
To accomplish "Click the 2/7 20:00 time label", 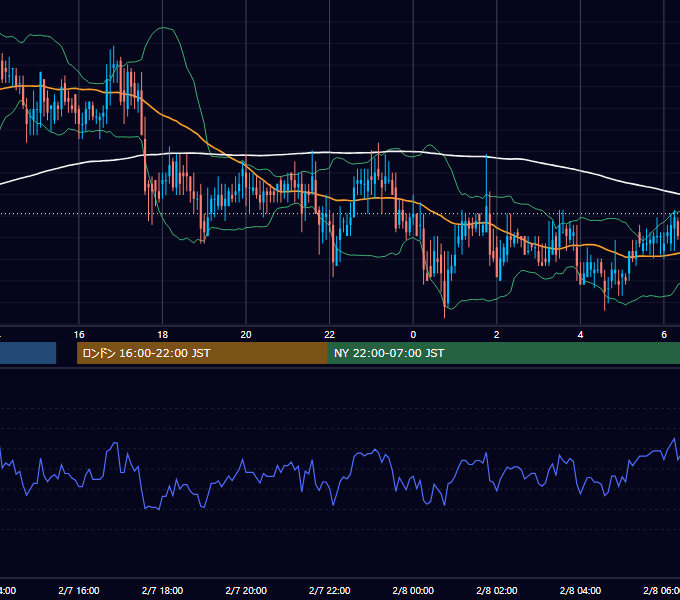I will pyautogui.click(x=246, y=590).
